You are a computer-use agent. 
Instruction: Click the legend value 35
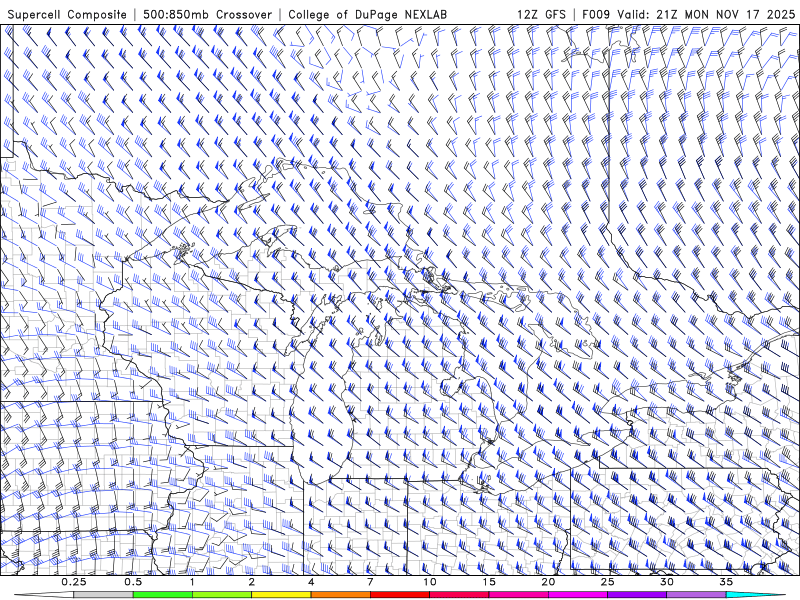pyautogui.click(x=726, y=582)
